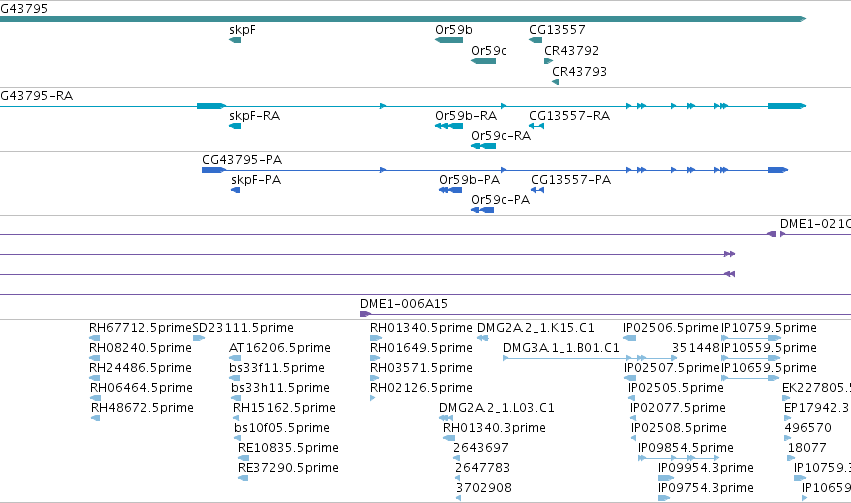Open the RH24486.5prime EST label
The height and width of the screenshot is (503, 851).
(140, 368)
